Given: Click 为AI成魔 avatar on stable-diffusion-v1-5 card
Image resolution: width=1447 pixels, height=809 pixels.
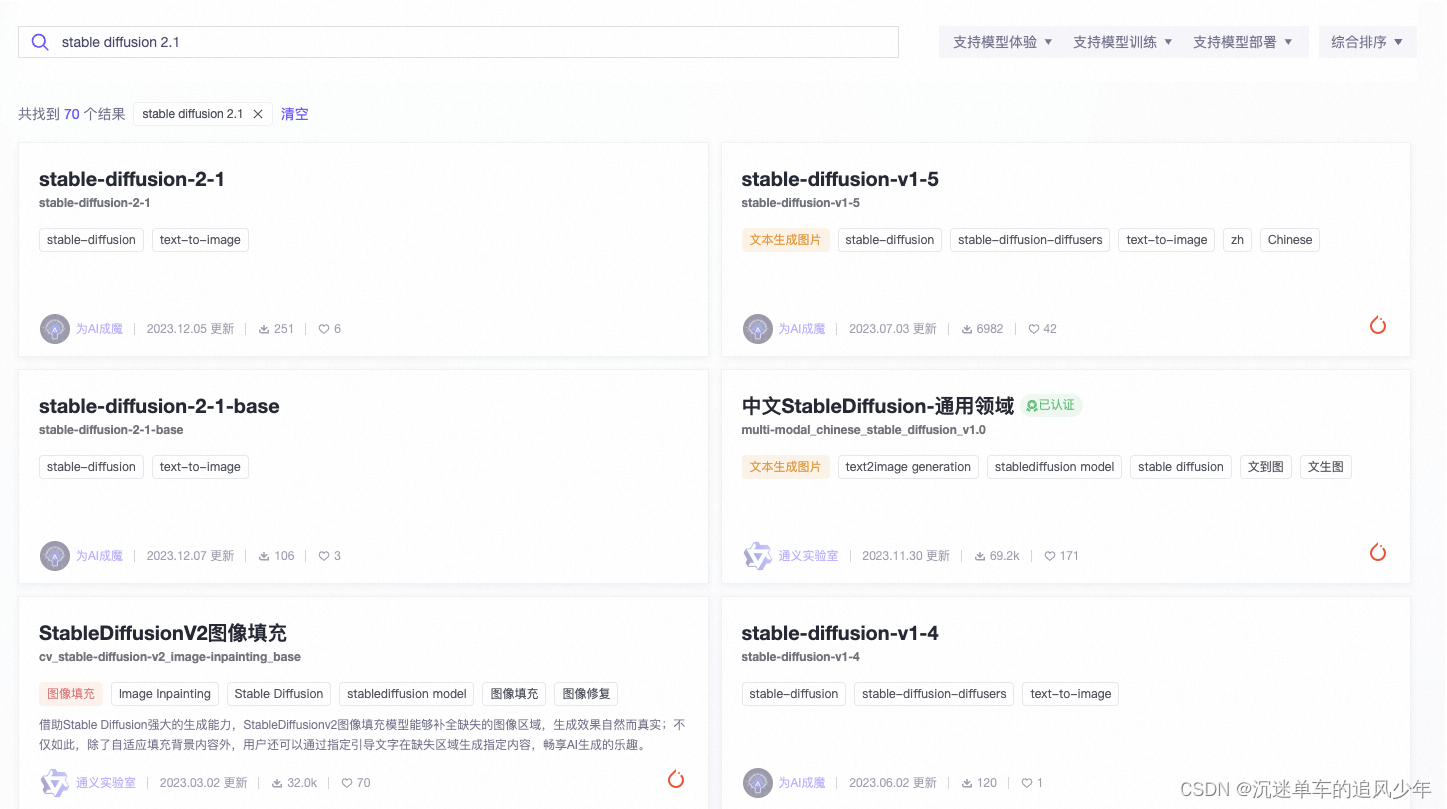Looking at the screenshot, I should (758, 328).
